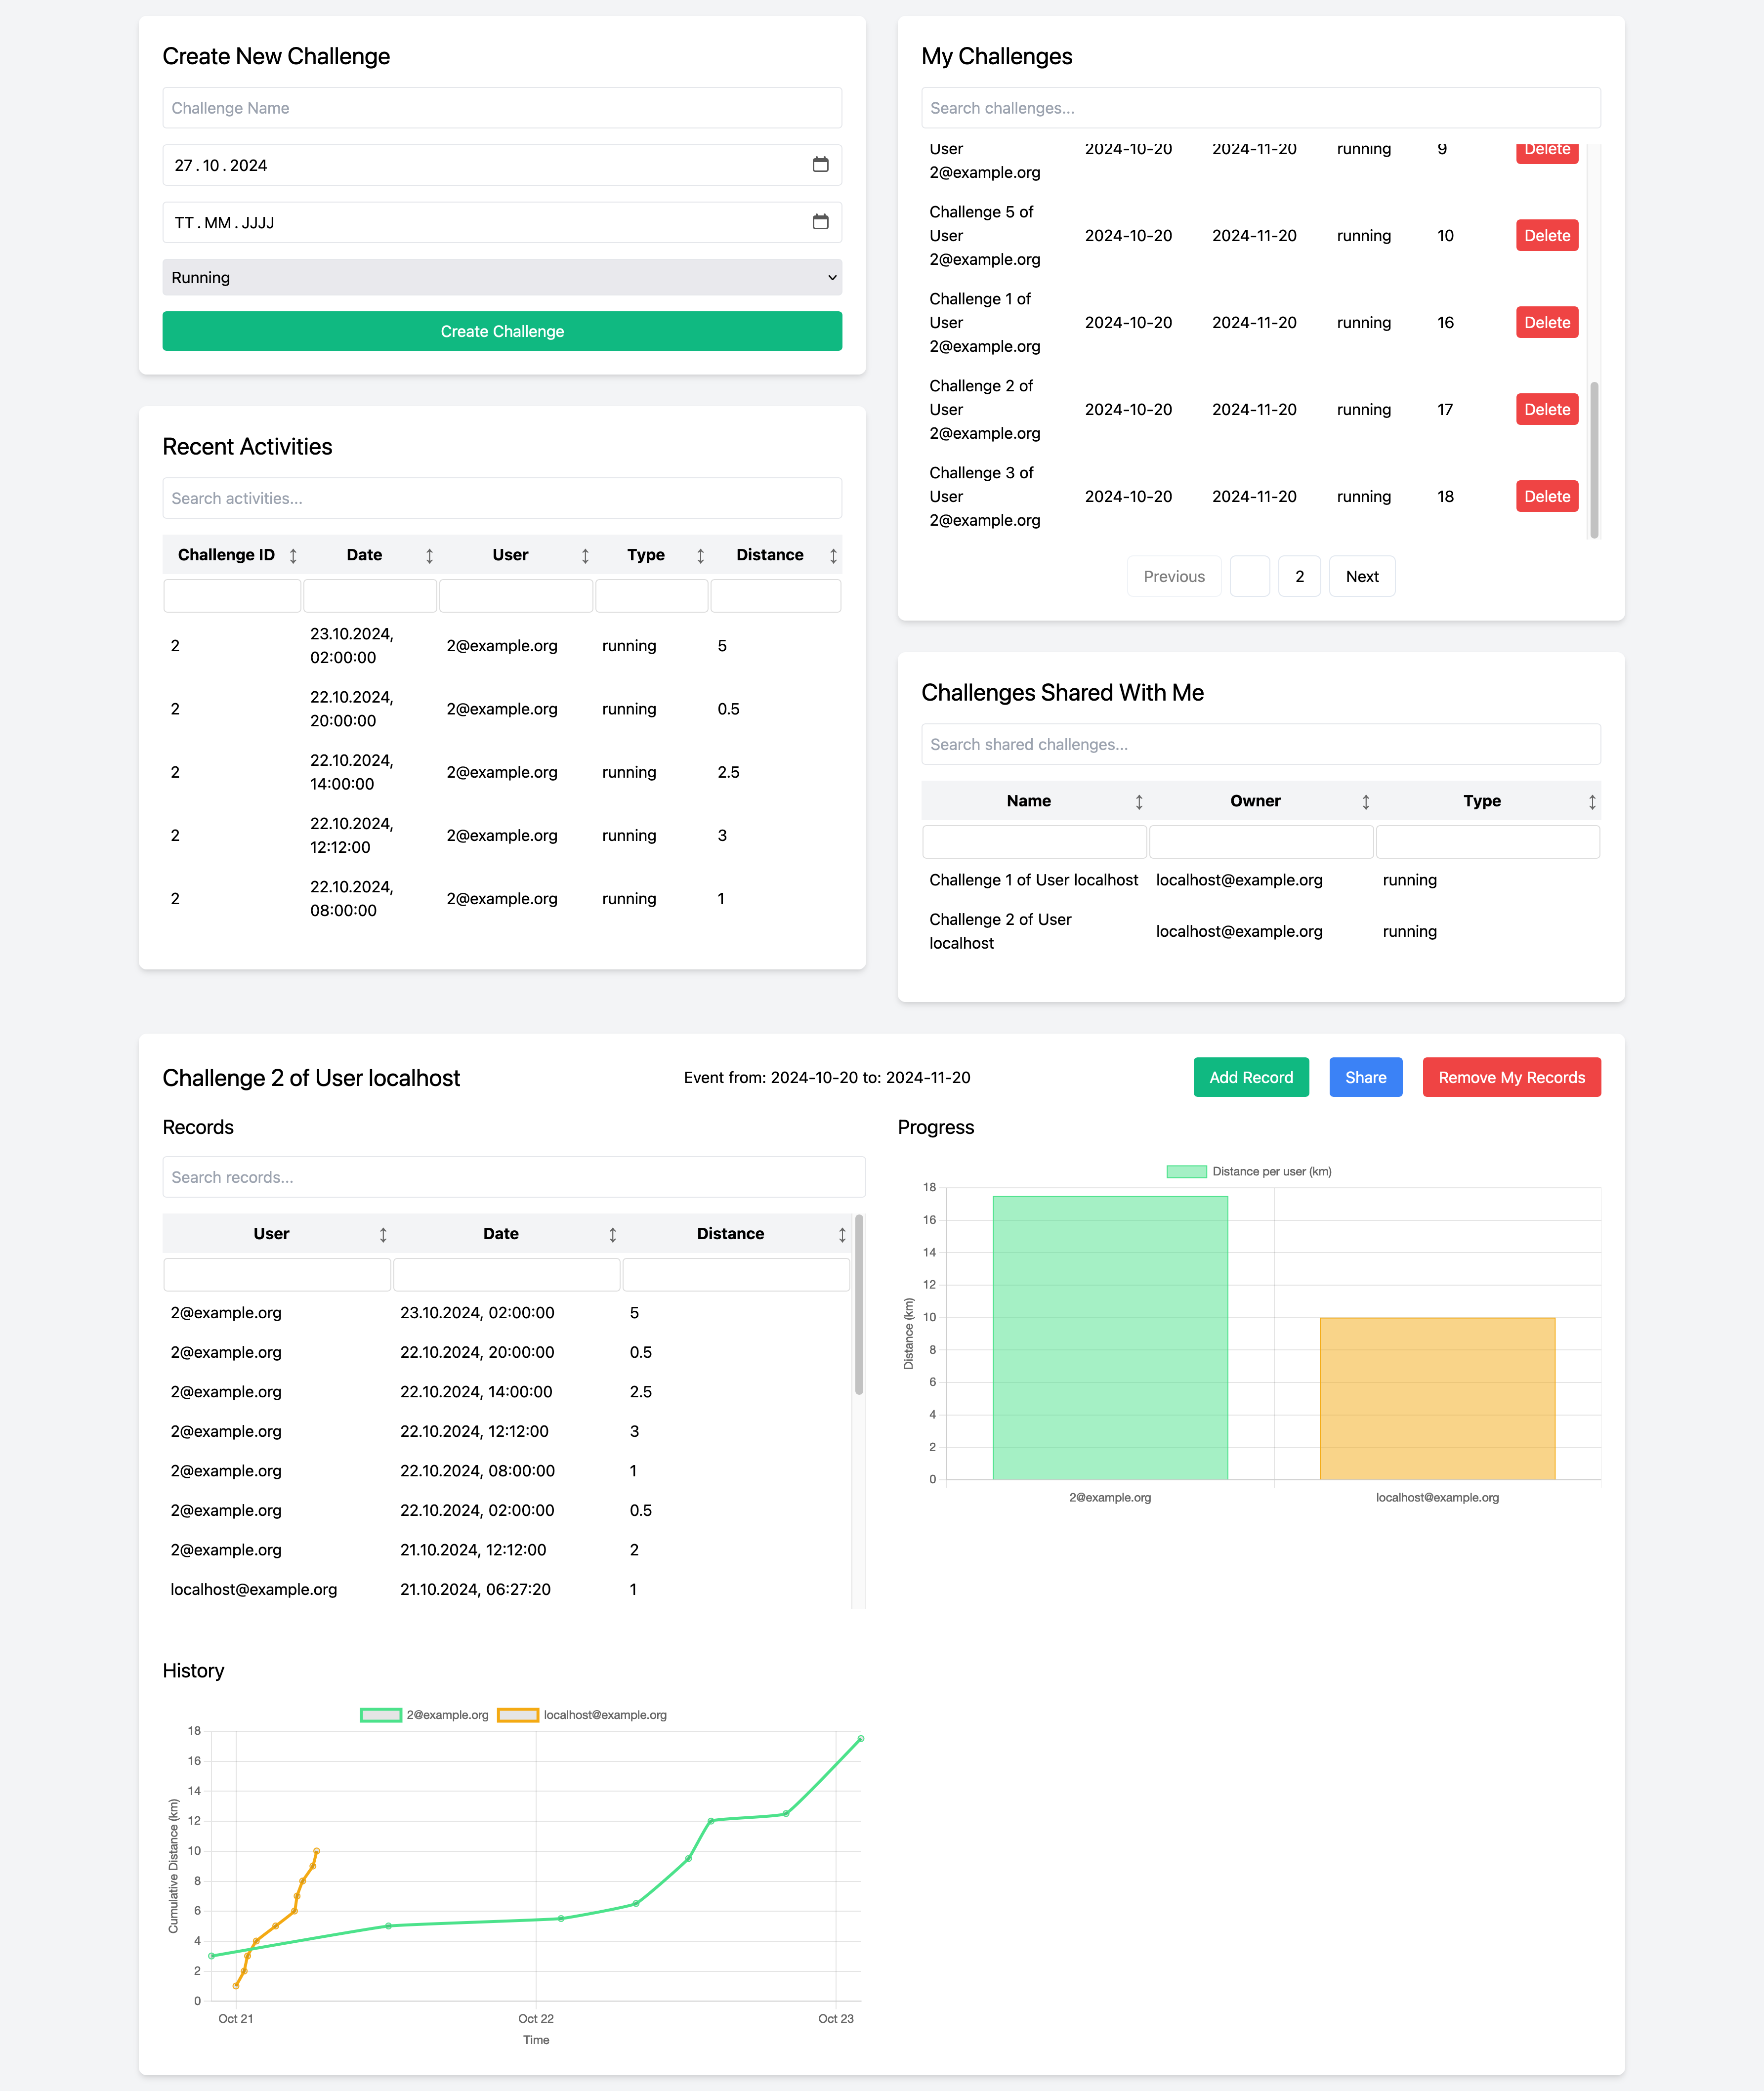This screenshot has height=2091, width=1764.
Task: Sort shared challenges by Type
Action: (x=1592, y=802)
